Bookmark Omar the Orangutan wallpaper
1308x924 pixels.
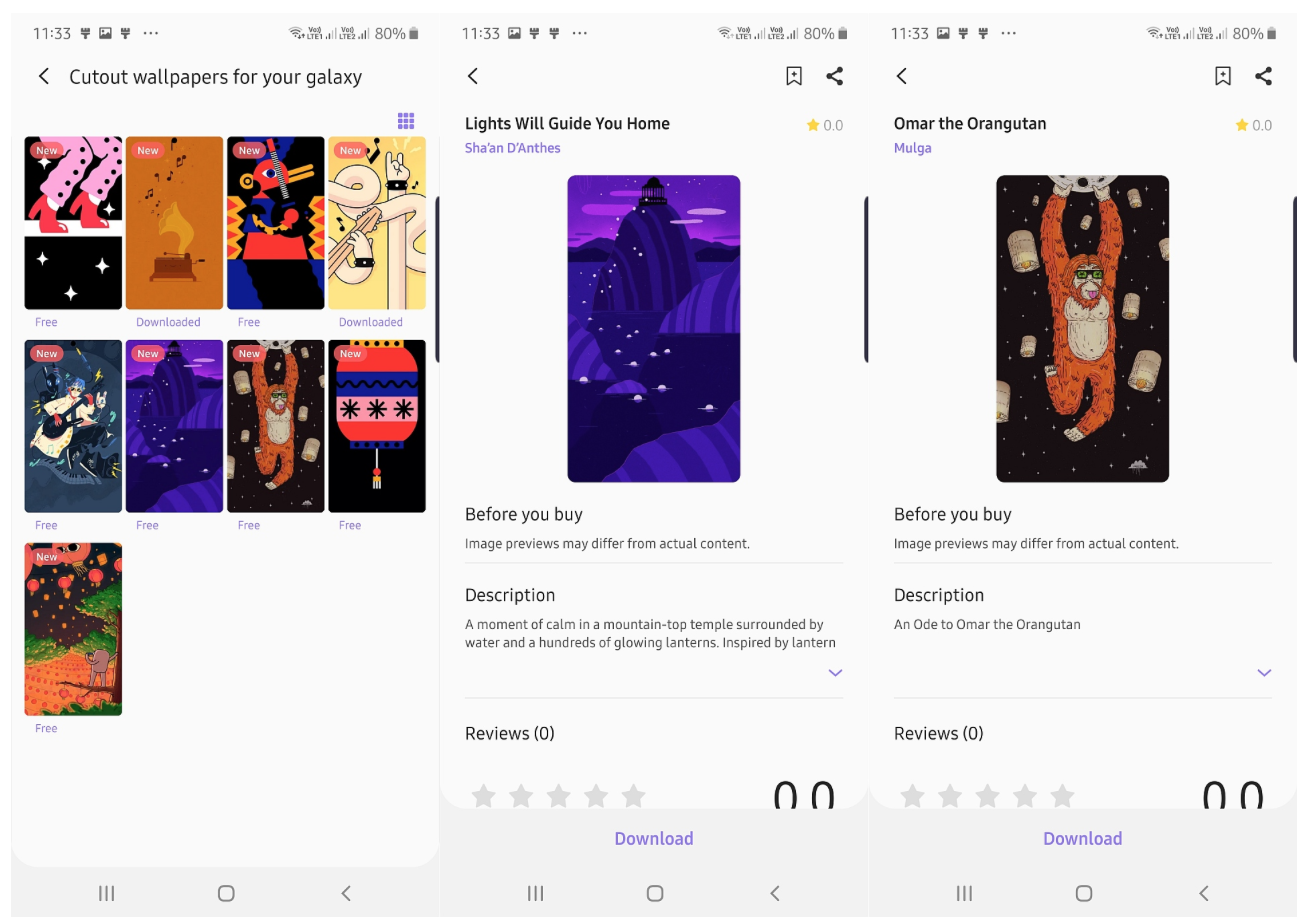tap(1223, 76)
